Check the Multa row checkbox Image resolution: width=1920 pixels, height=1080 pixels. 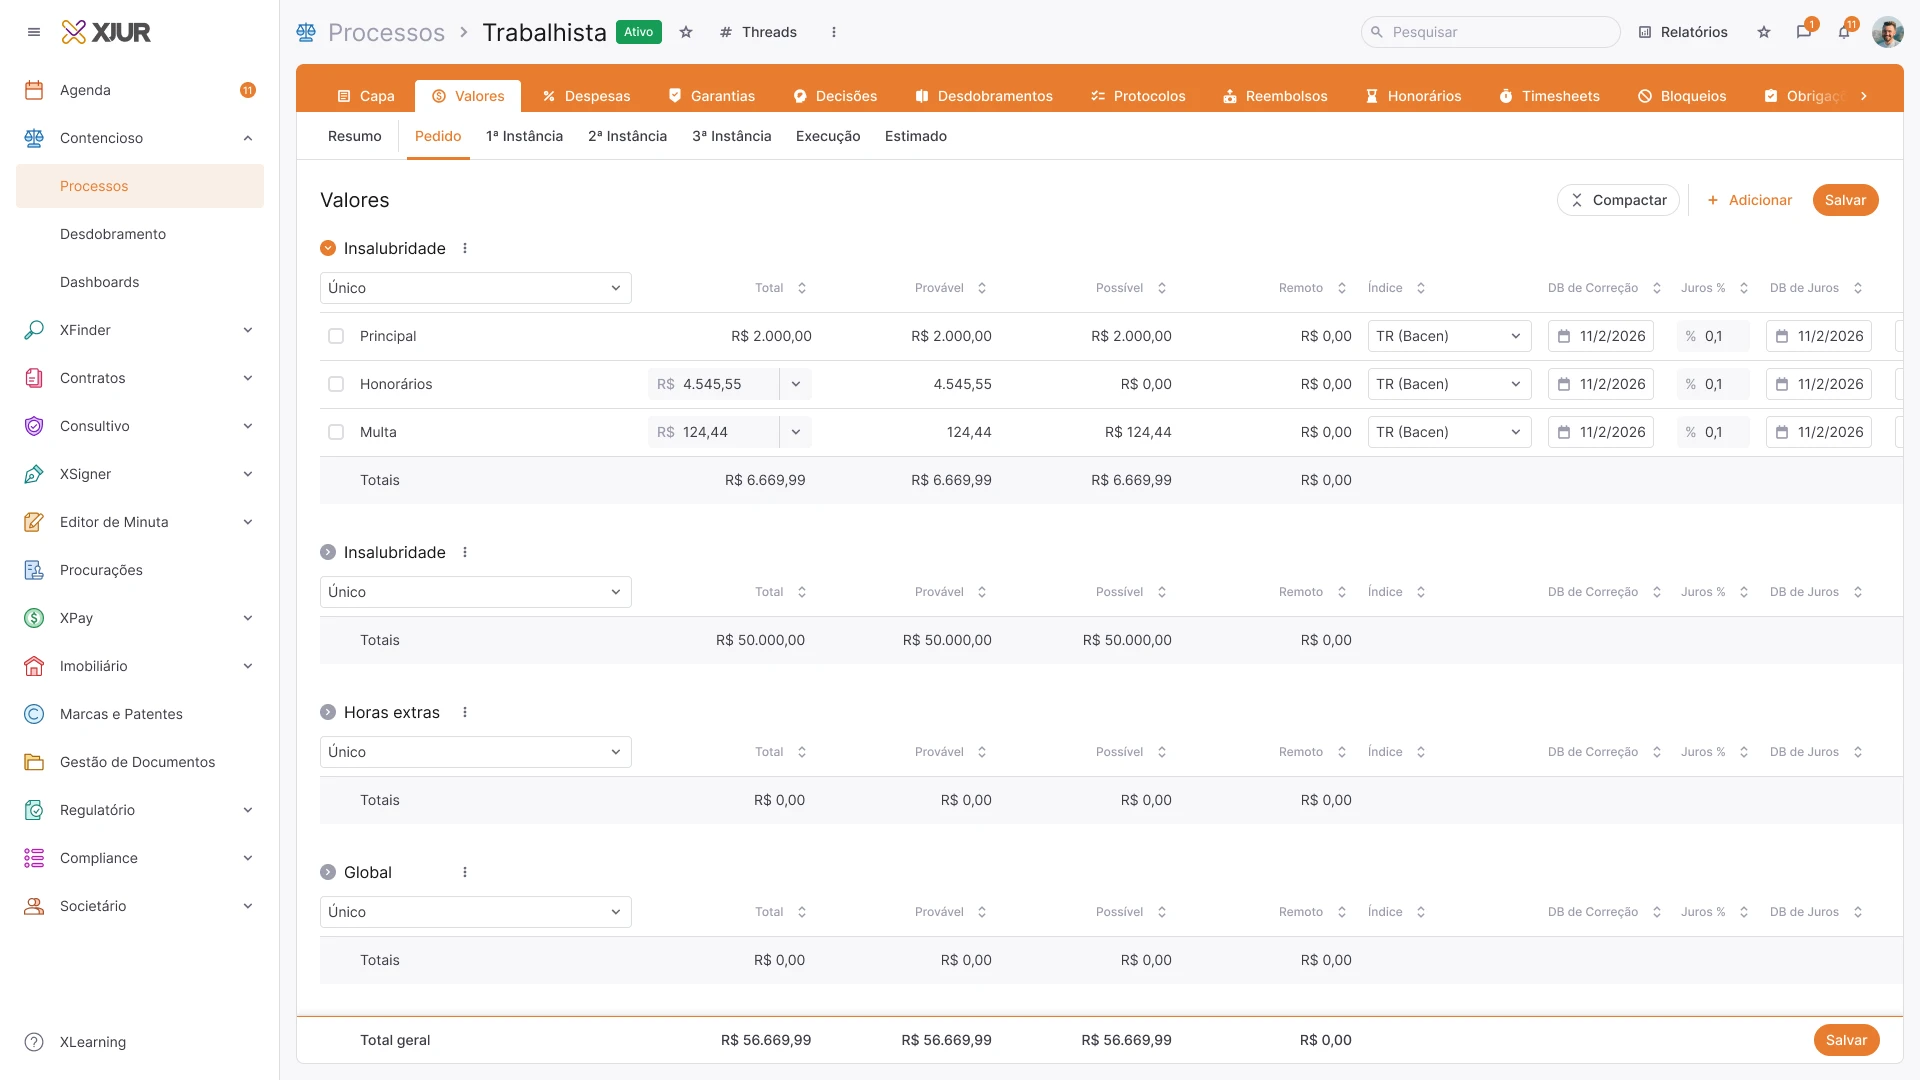(336, 432)
